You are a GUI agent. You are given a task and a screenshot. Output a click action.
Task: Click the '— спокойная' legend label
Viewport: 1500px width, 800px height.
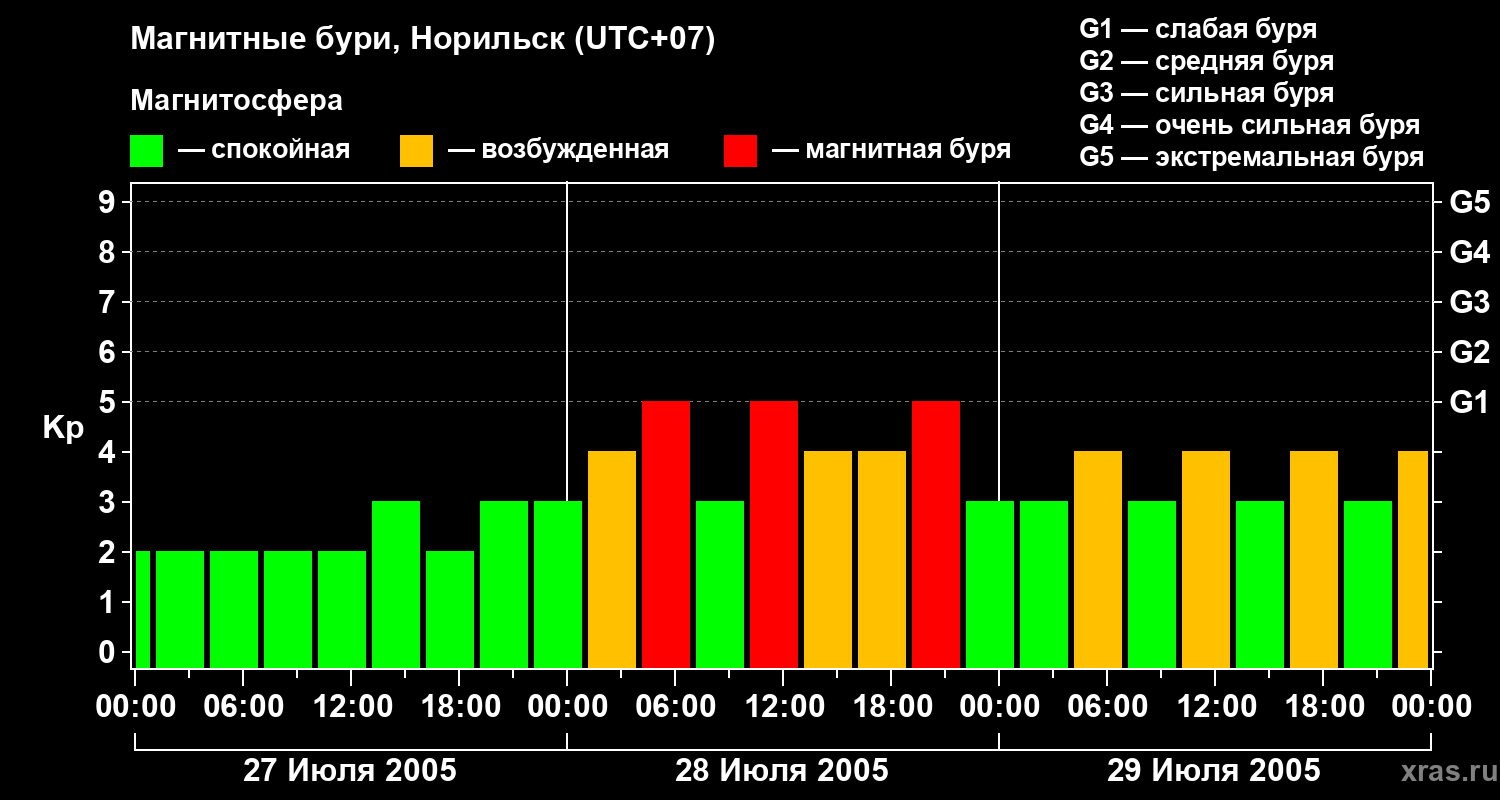pyautogui.click(x=264, y=150)
